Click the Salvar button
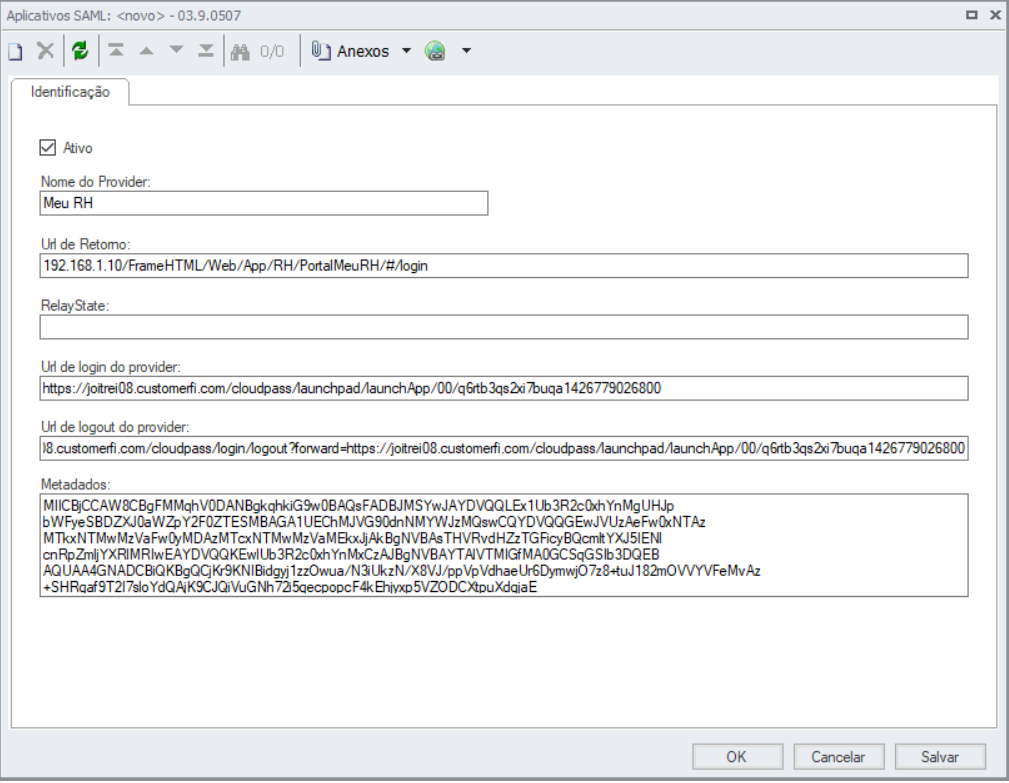 [x=940, y=757]
